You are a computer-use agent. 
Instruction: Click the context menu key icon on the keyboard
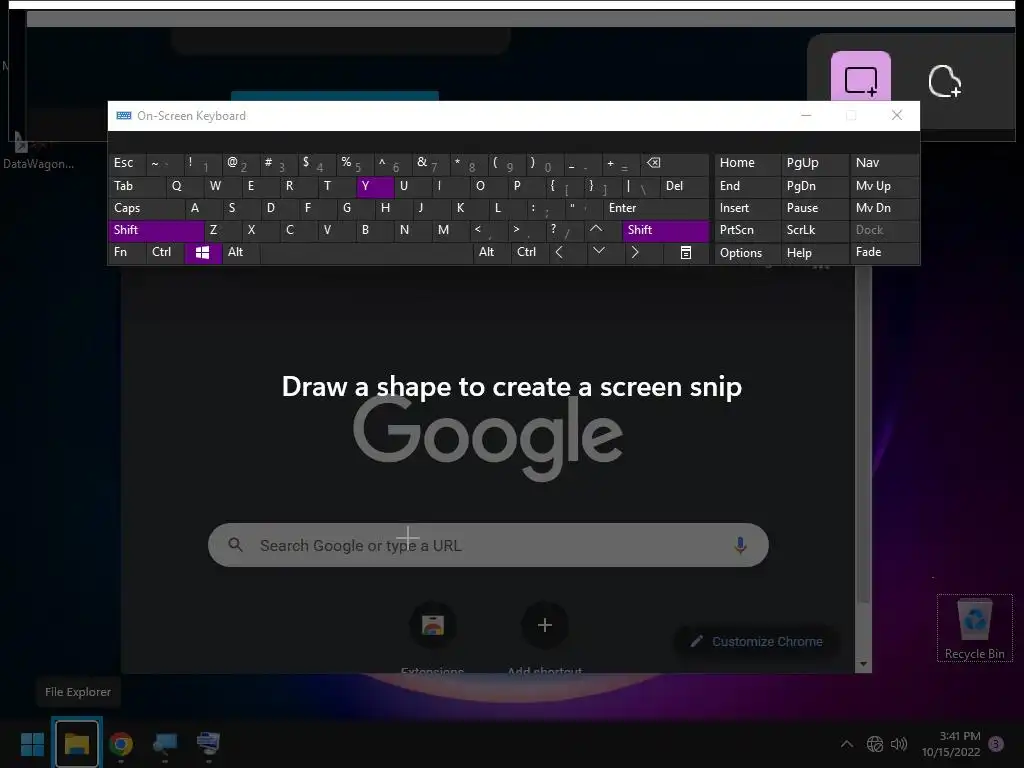point(686,253)
